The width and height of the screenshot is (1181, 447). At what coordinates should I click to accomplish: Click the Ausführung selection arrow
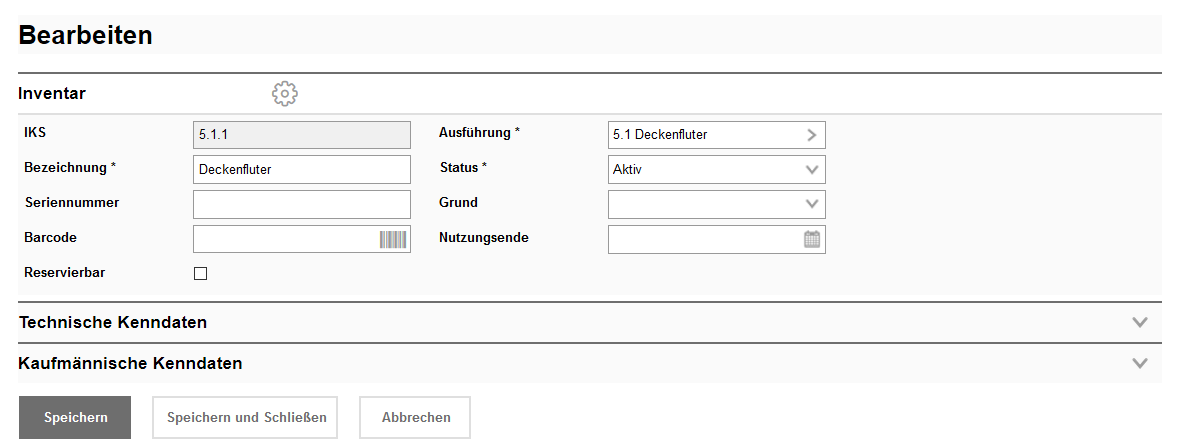(812, 135)
